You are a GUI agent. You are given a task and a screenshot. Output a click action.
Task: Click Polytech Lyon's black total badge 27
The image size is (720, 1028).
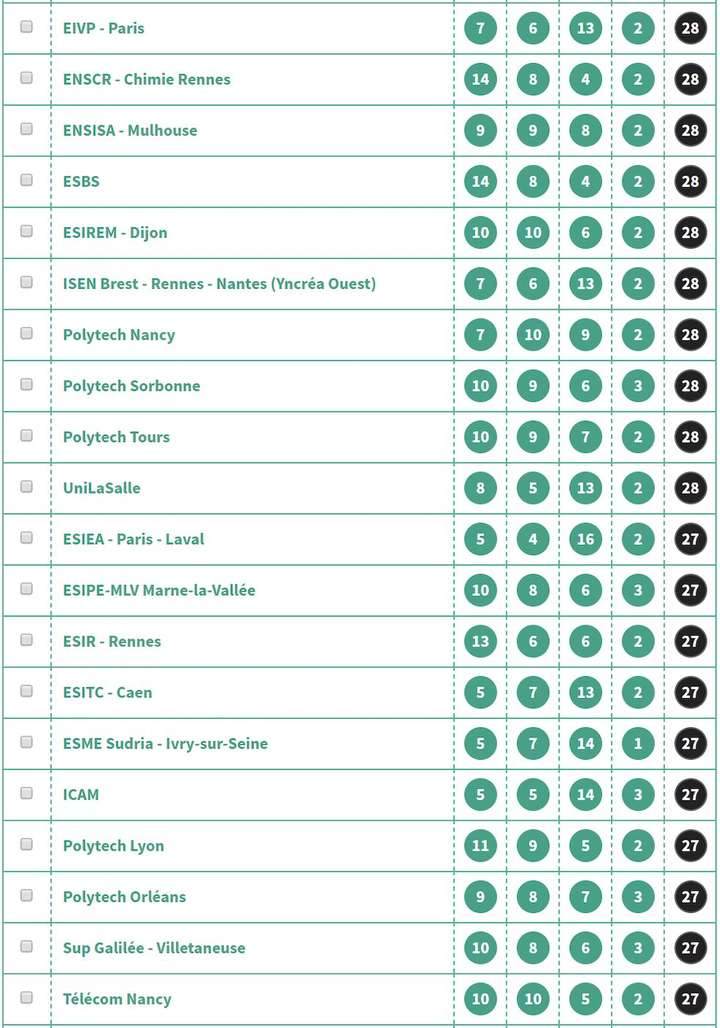coord(690,845)
